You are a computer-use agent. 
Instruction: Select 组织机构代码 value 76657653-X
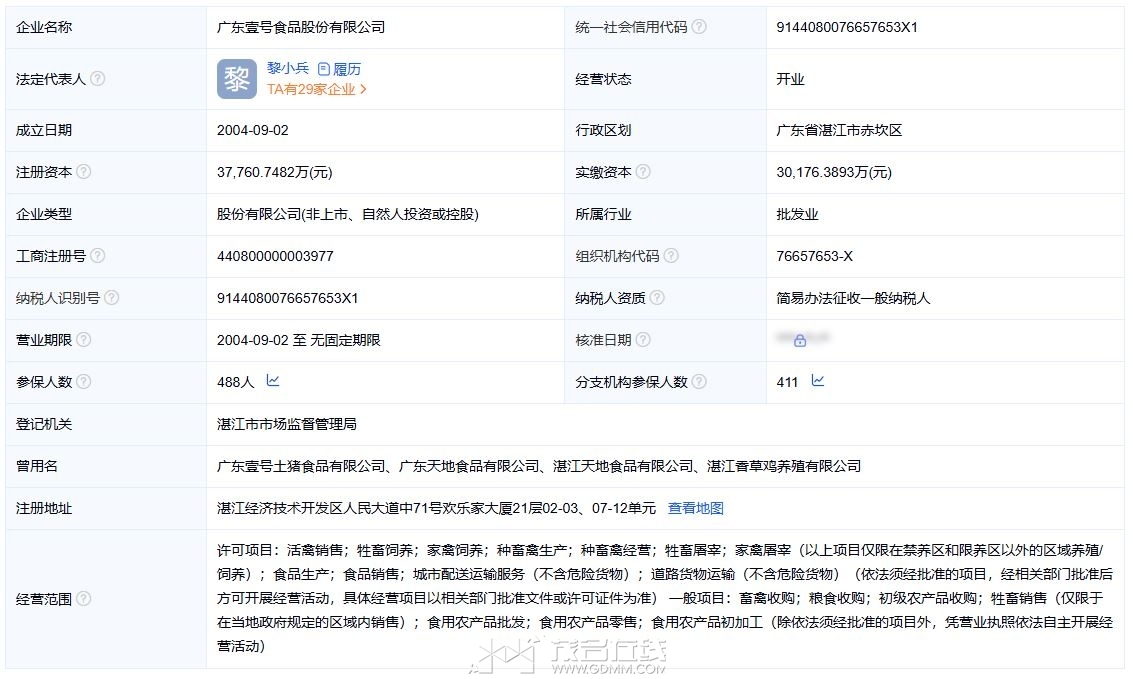coord(814,256)
